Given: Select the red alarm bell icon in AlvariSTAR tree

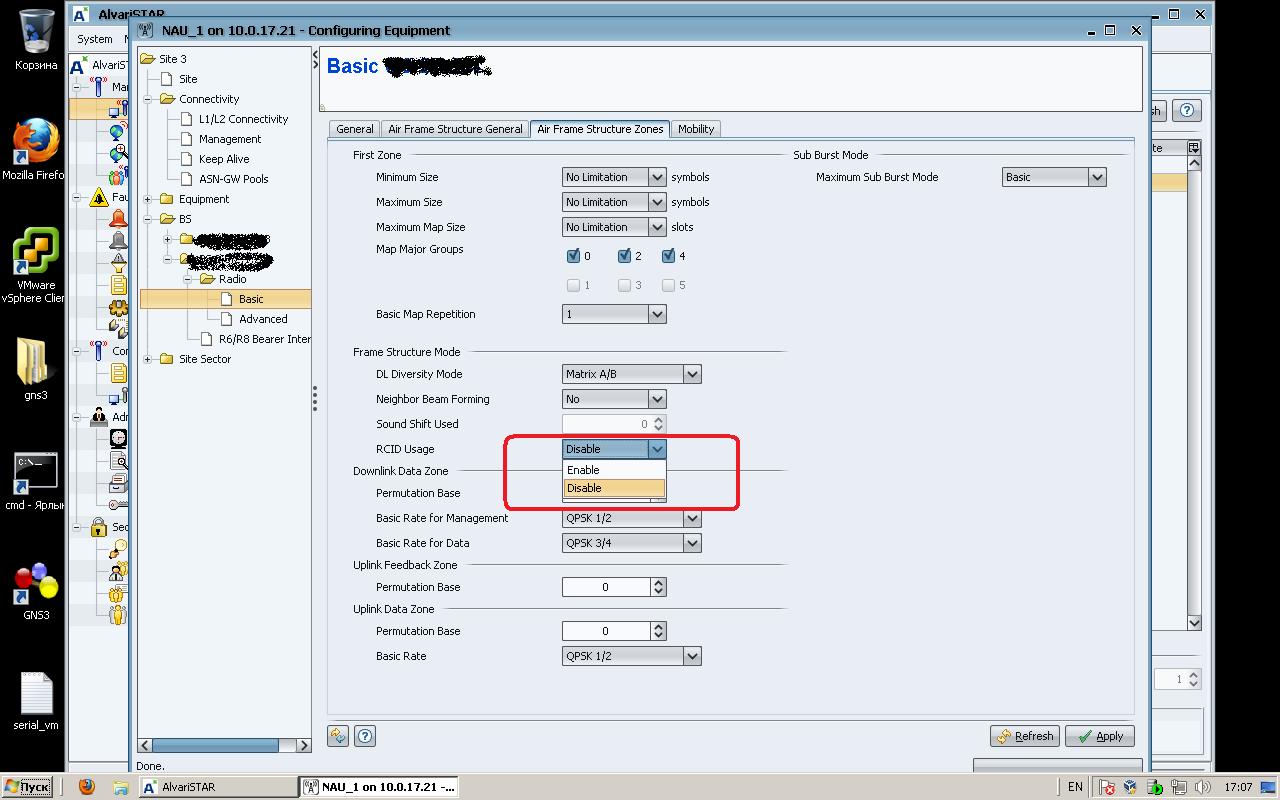Looking at the screenshot, I should 118,219.
